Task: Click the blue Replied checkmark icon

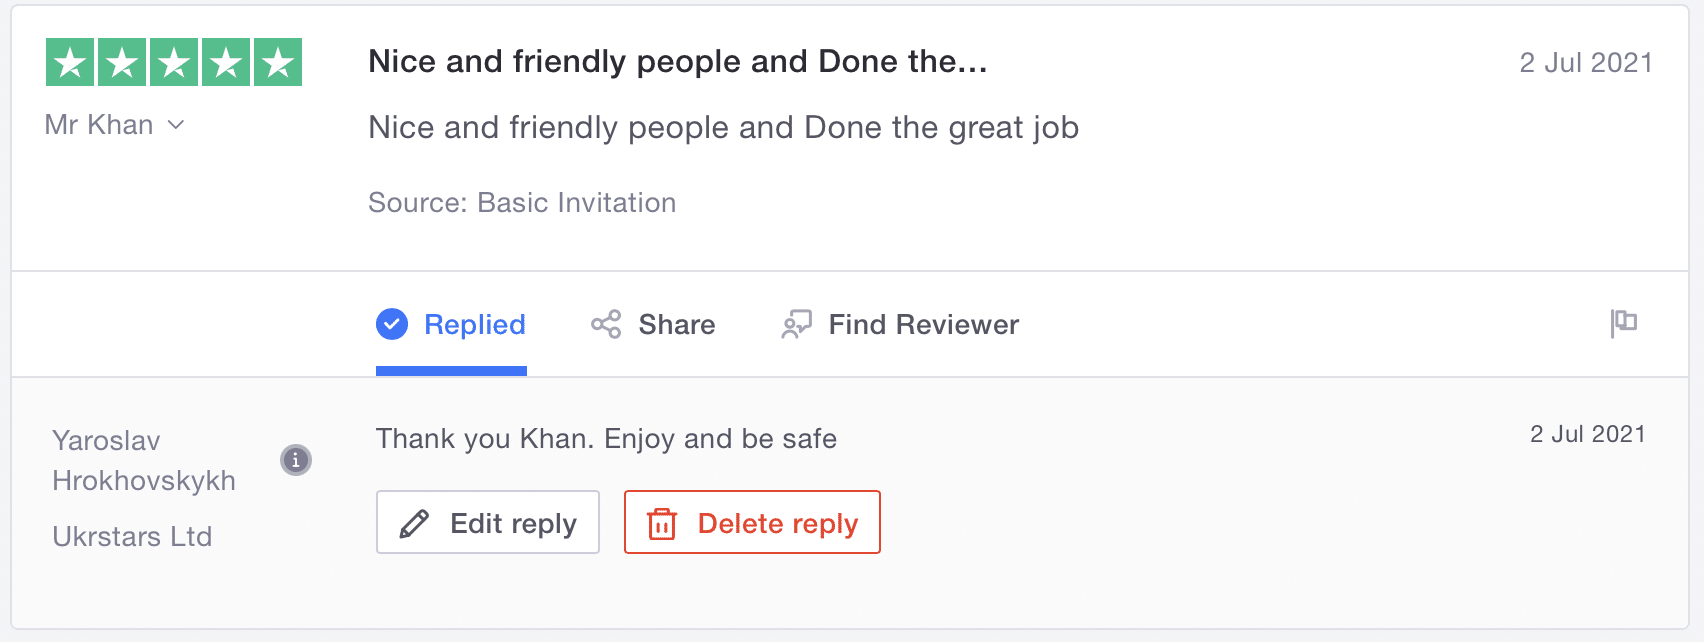Action: pyautogui.click(x=392, y=324)
